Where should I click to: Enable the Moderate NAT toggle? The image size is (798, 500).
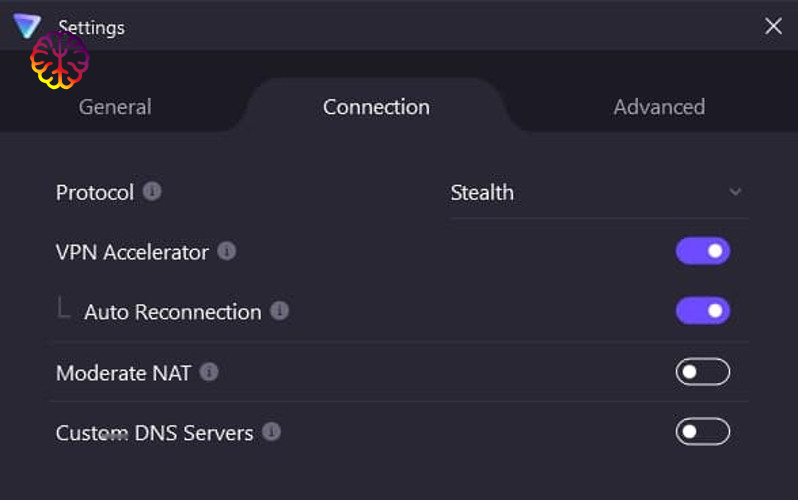702,372
